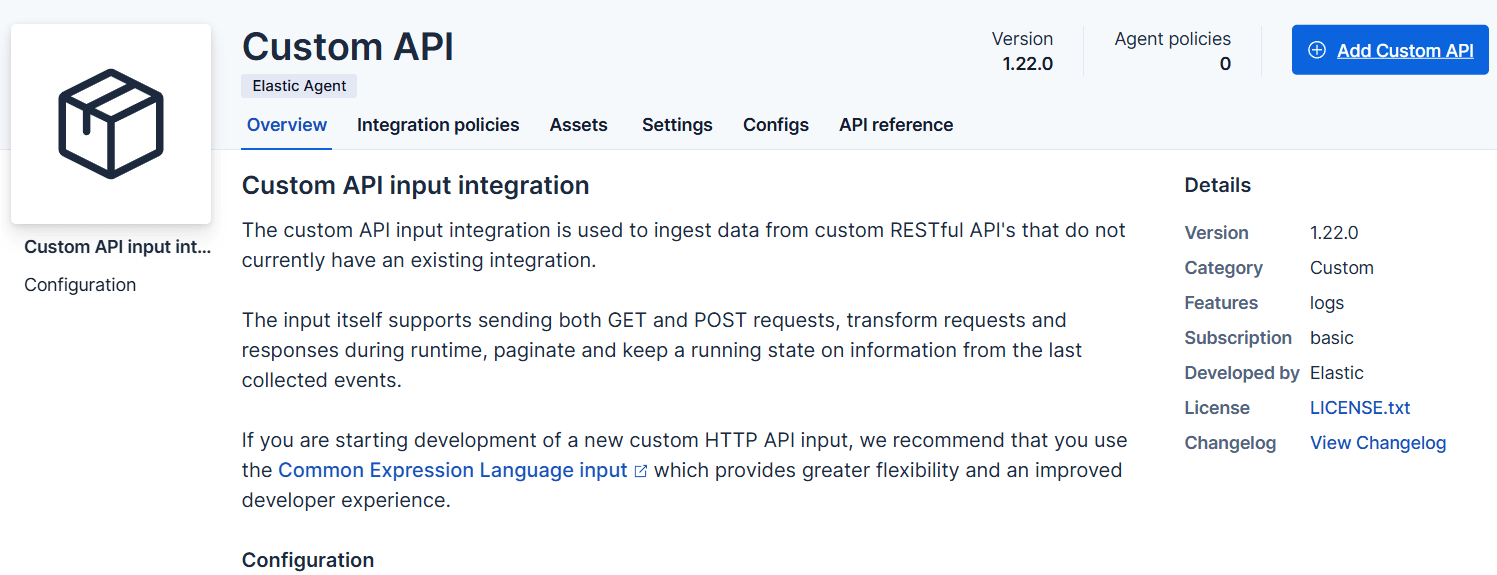
Task: Open the Common Expression Language input link
Action: 452,470
